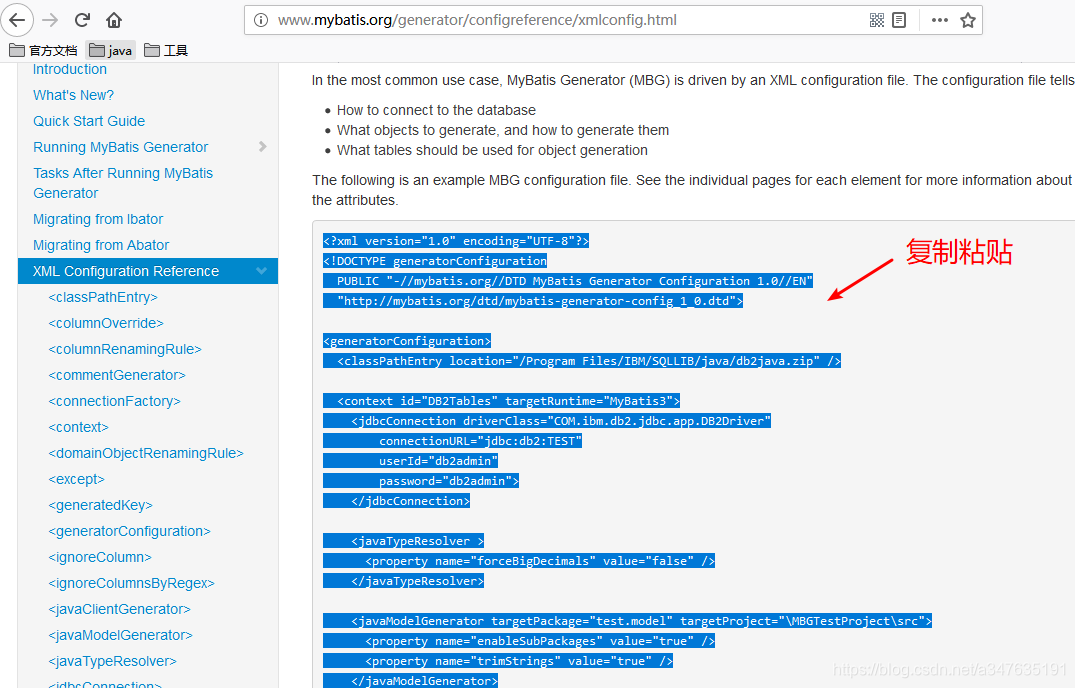This screenshot has height=688, width=1075.
Task: Open the <classPathEntry> reference link
Action: click(103, 297)
